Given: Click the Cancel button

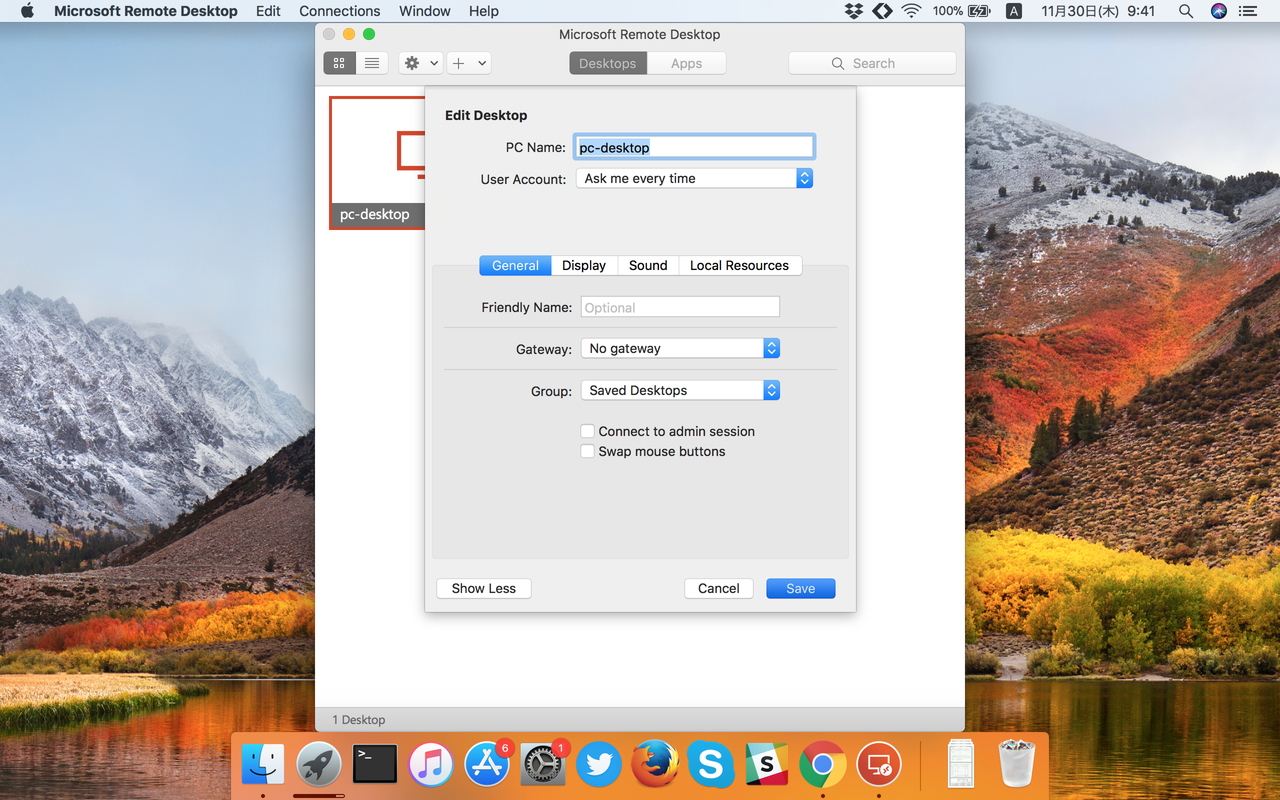Looking at the screenshot, I should 719,588.
